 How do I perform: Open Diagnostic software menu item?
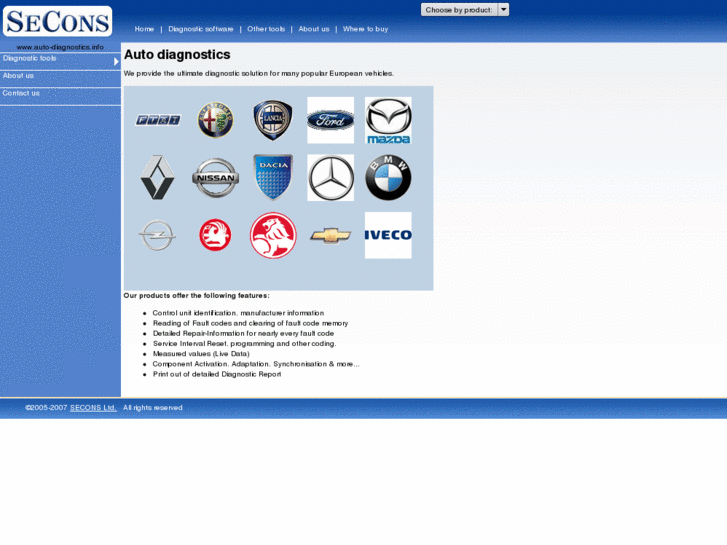click(x=201, y=29)
